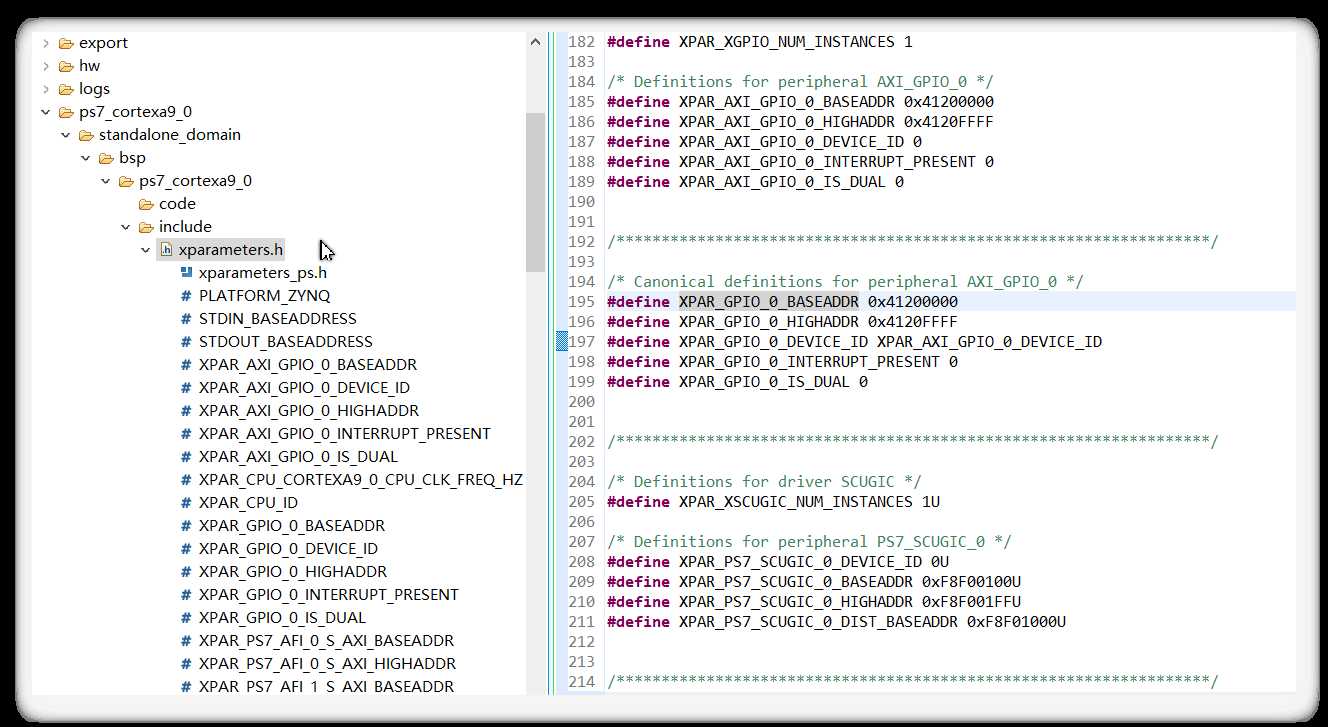This screenshot has width=1328, height=727.
Task: Click the standalone_domain folder icon
Action: coord(86,135)
